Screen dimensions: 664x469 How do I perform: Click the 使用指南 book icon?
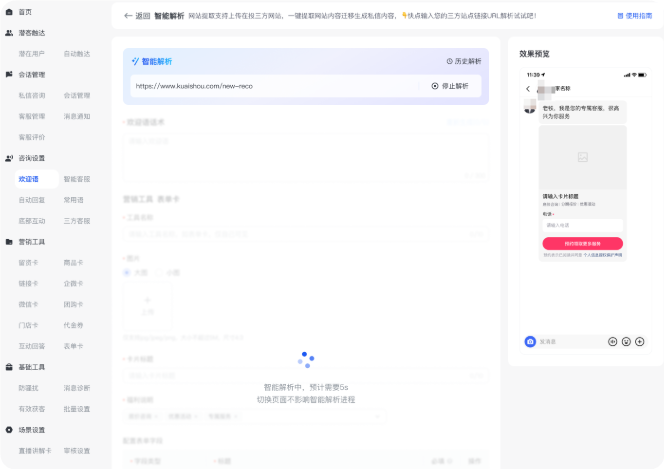tap(620, 16)
